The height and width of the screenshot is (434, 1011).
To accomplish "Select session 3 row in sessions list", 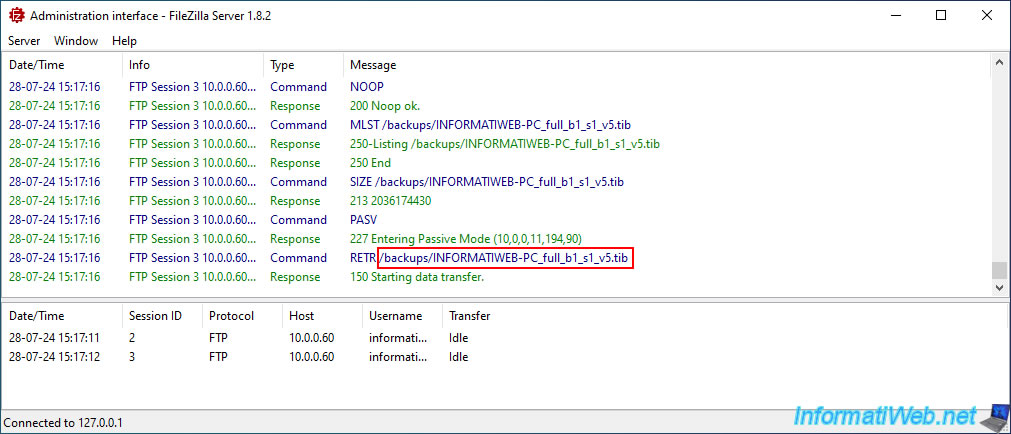I will pos(503,357).
